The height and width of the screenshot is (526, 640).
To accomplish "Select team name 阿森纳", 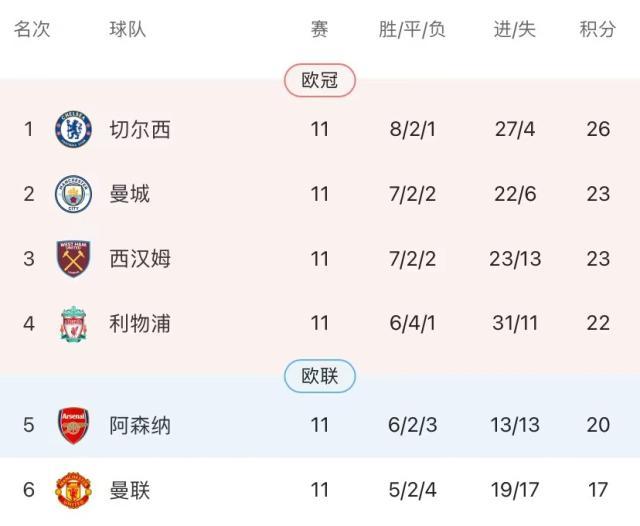I will (140, 425).
